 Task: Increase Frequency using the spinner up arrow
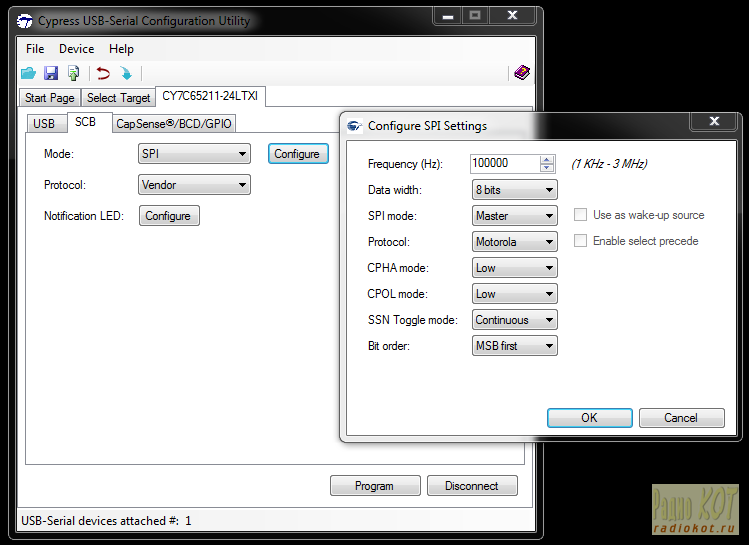click(x=547, y=160)
